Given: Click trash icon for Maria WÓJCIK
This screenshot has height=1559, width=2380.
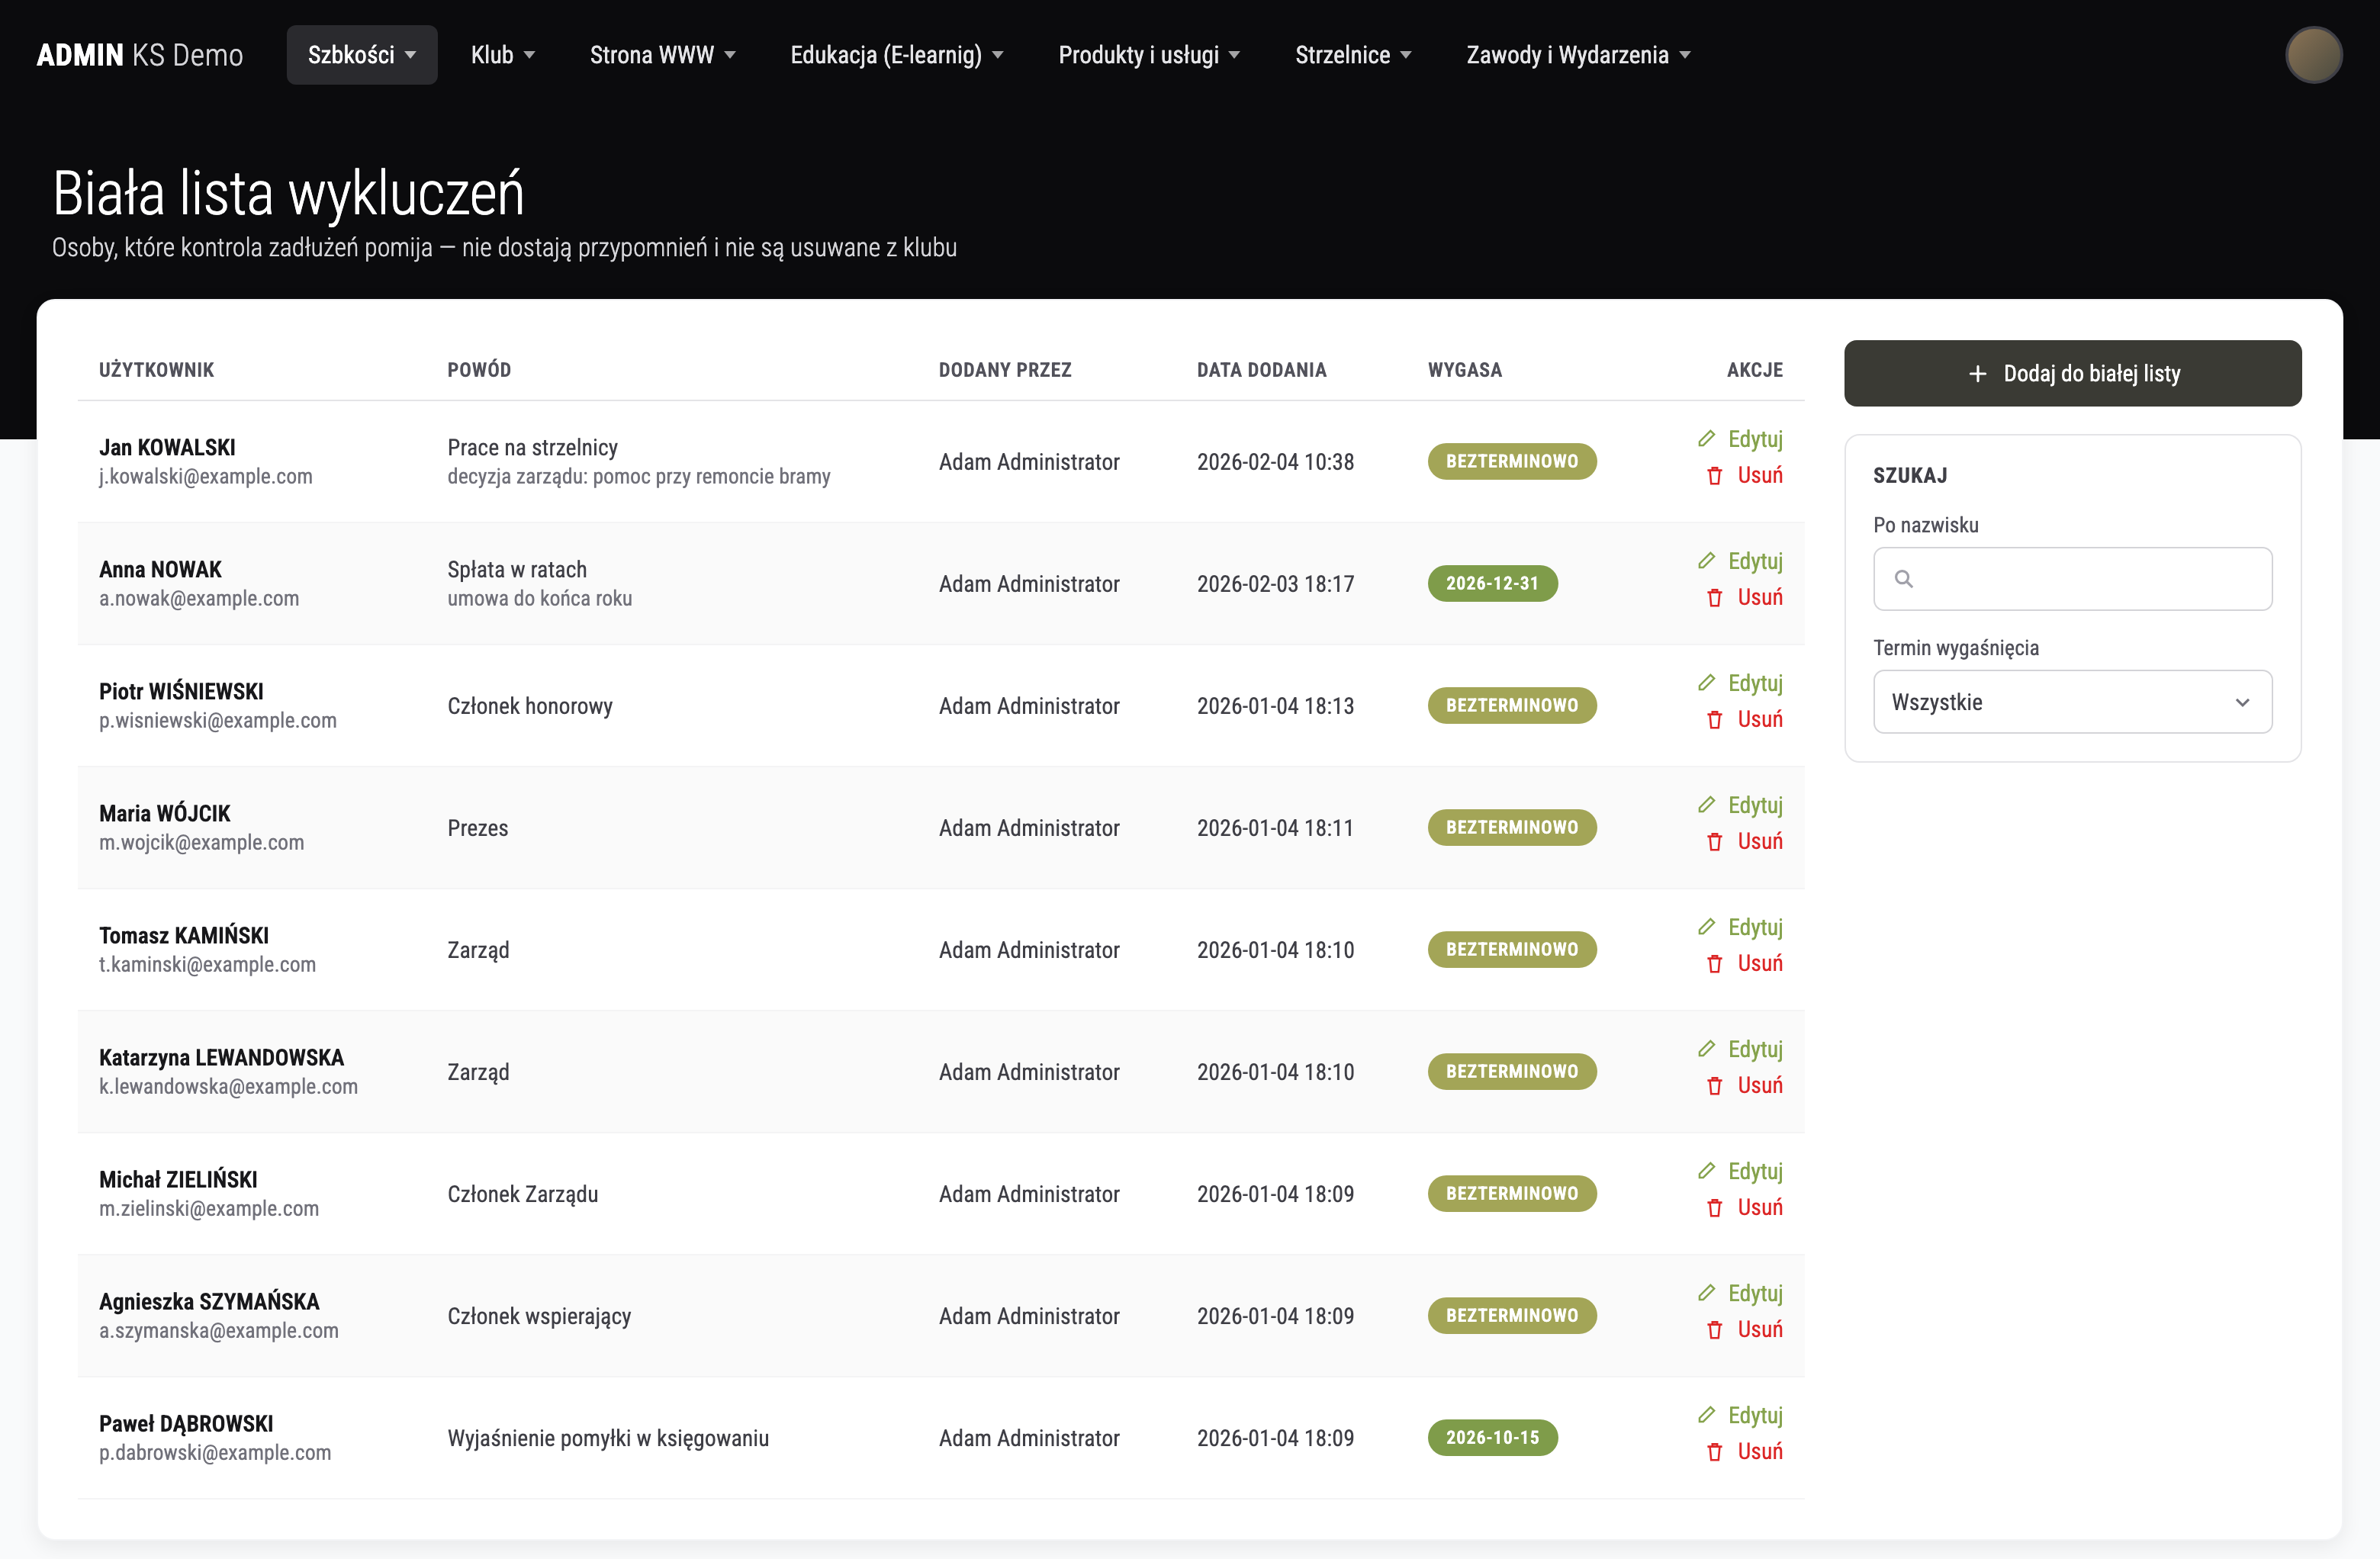Looking at the screenshot, I should tap(1714, 842).
